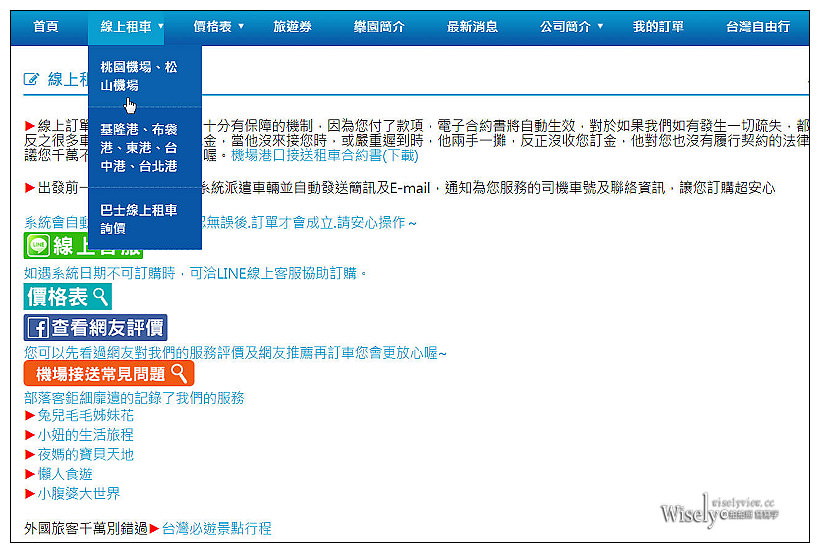This screenshot has width=820, height=553.
Task: Open 台灣必遊景點行程 link
Action: coord(216,528)
